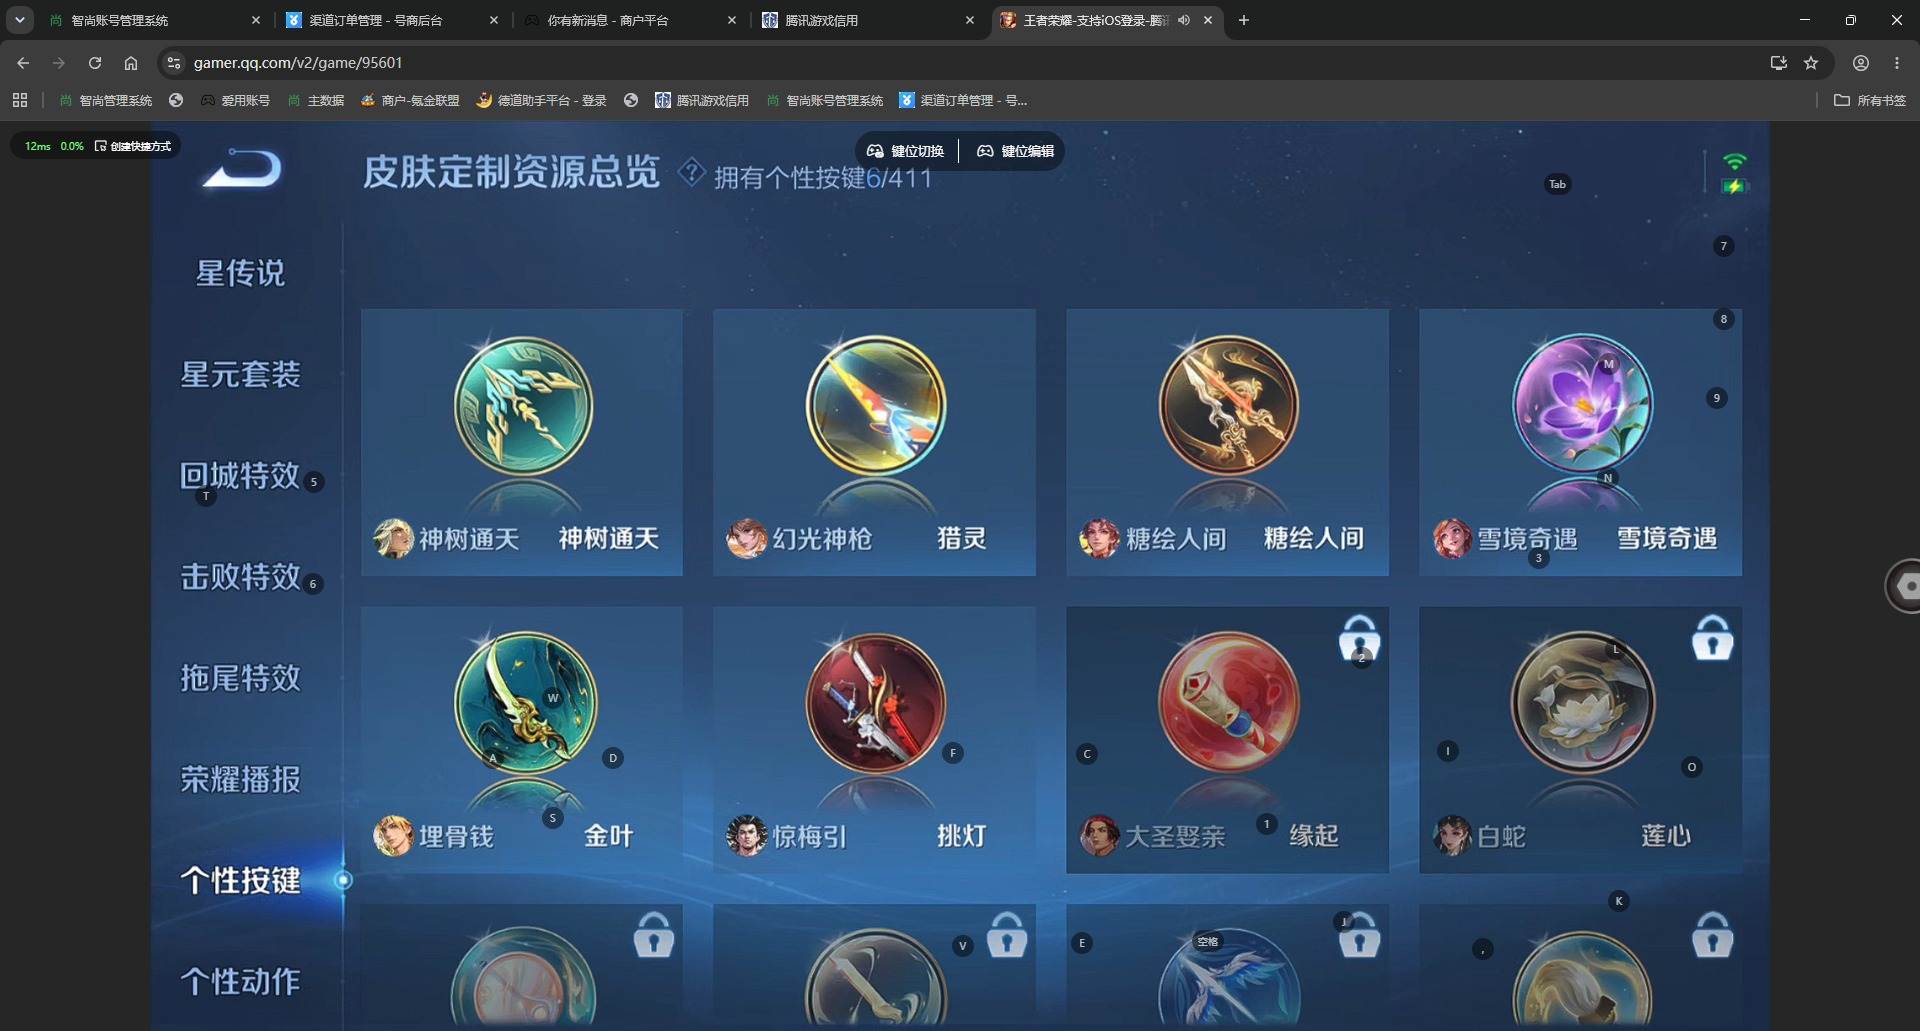Click the Tab key overlay marker

[1557, 184]
